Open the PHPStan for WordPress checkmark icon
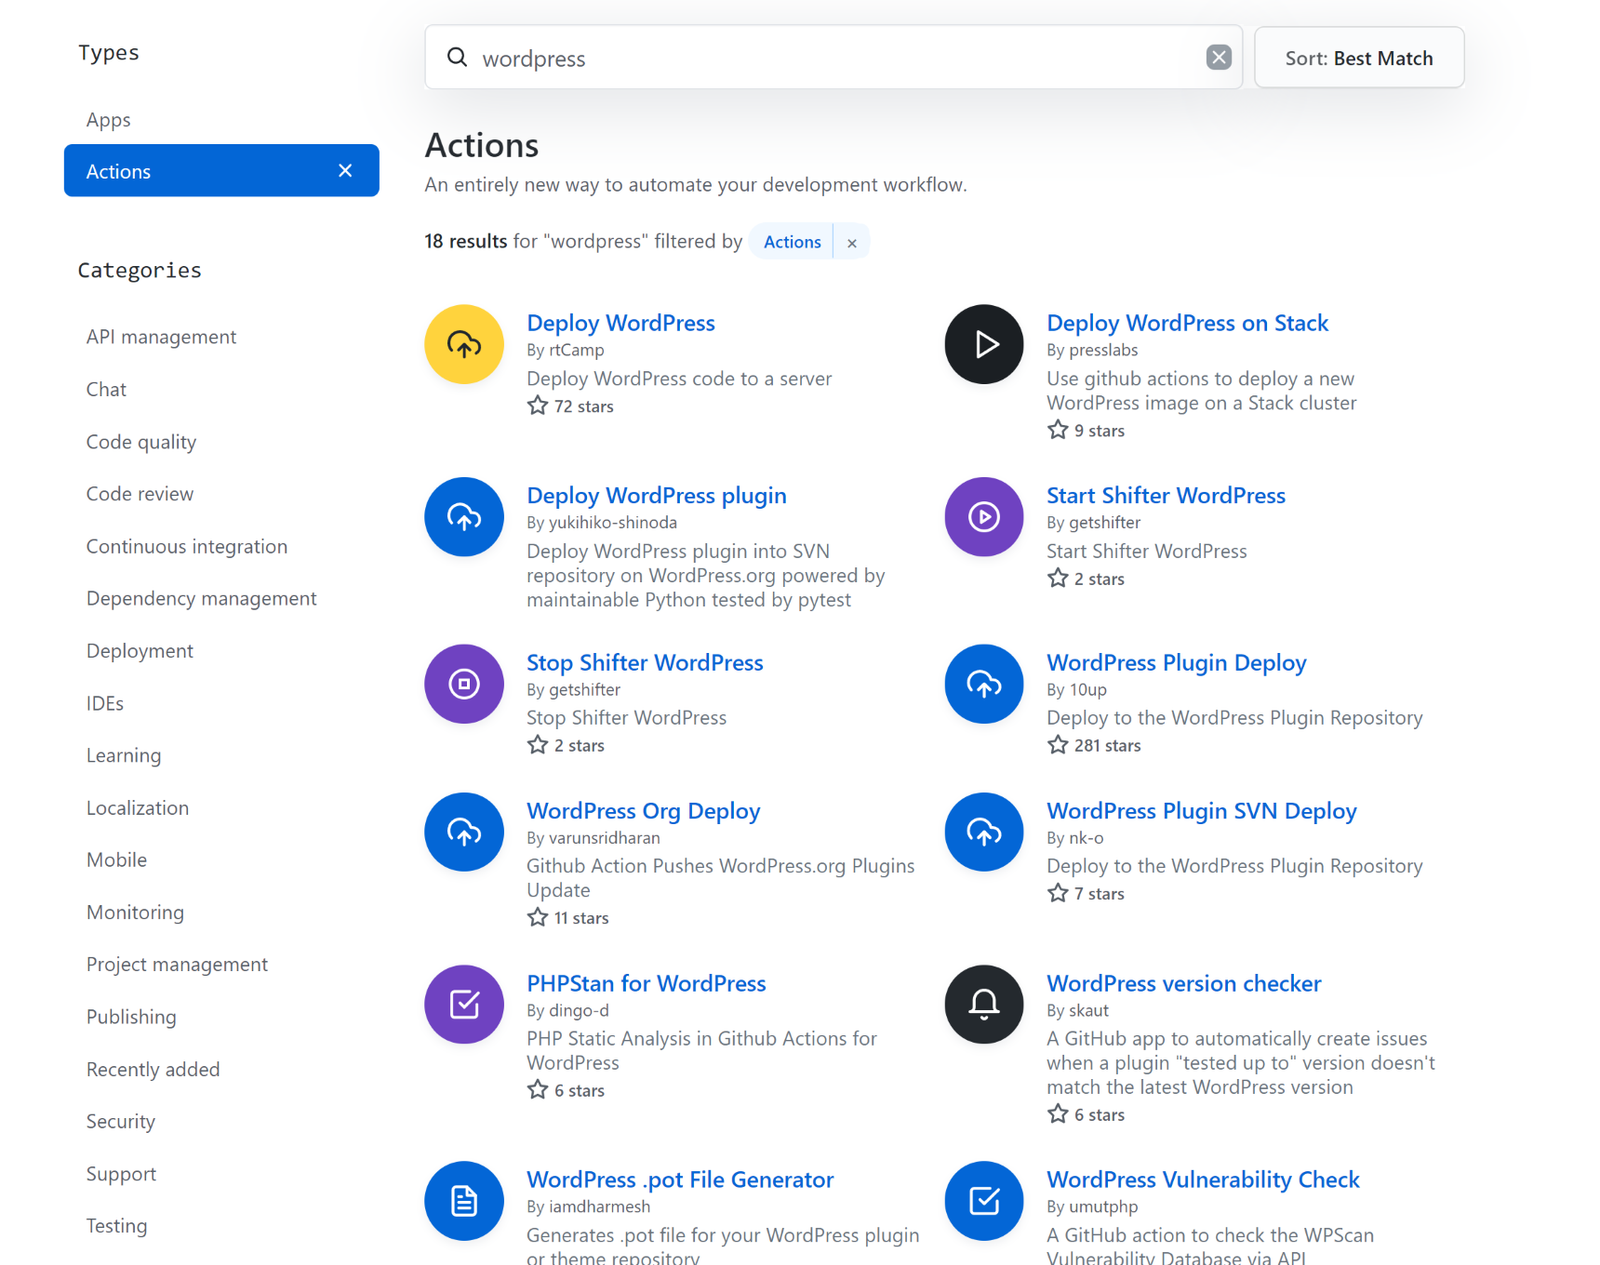Screen dimensions: 1600x1265 click(x=463, y=1004)
